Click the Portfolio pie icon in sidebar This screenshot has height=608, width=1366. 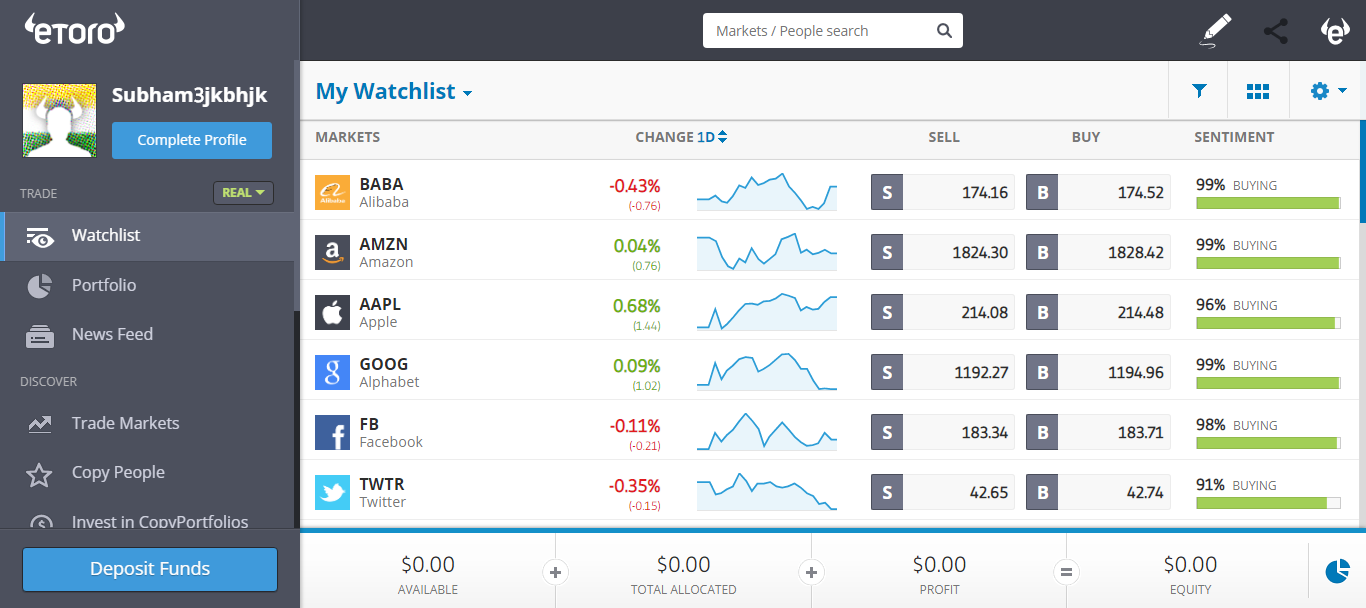click(39, 286)
